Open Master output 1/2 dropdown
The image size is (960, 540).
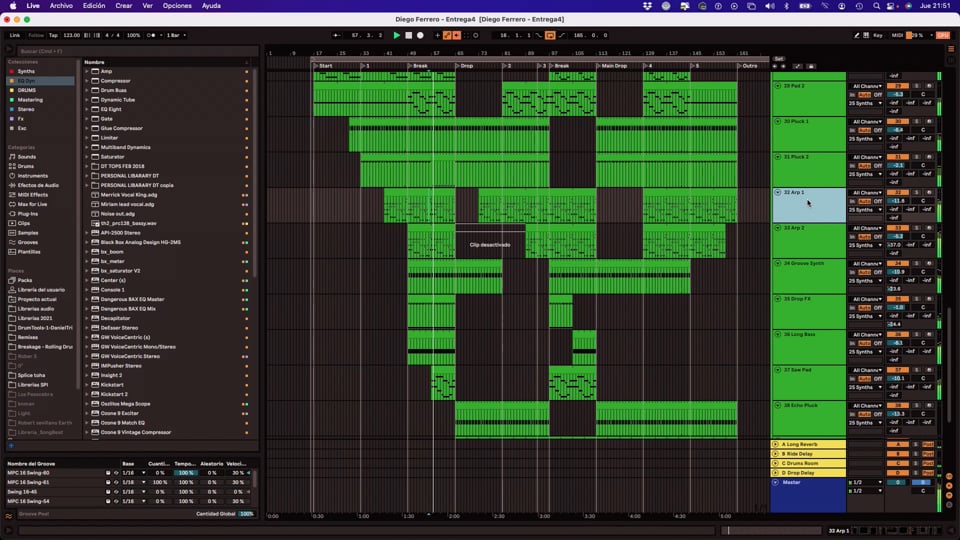[x=866, y=491]
